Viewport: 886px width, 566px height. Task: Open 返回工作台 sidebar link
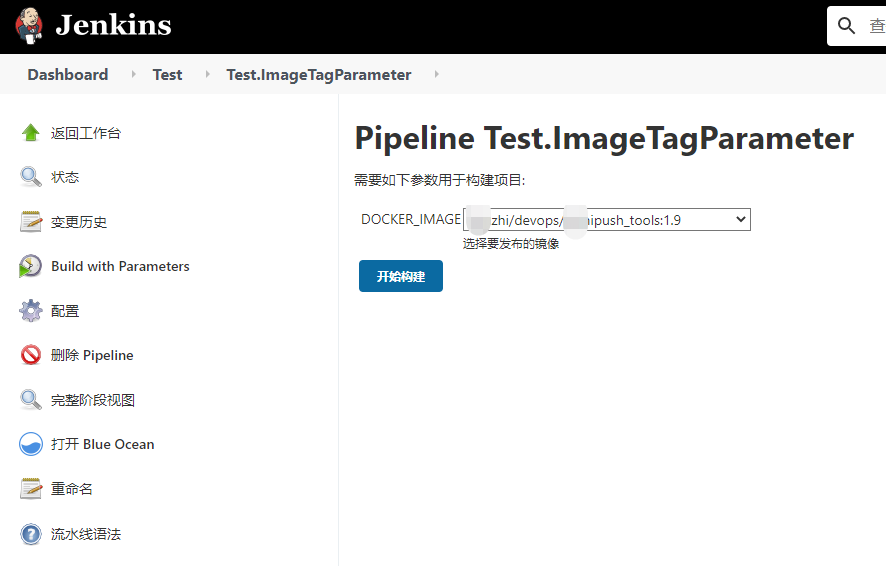point(86,133)
